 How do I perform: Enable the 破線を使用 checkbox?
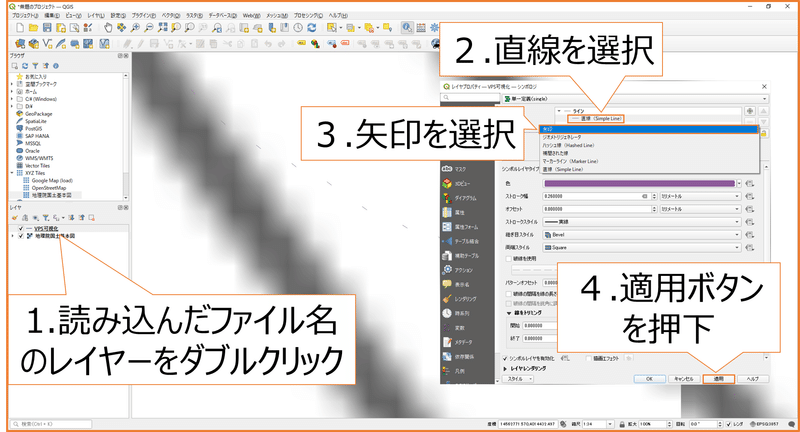coord(508,259)
